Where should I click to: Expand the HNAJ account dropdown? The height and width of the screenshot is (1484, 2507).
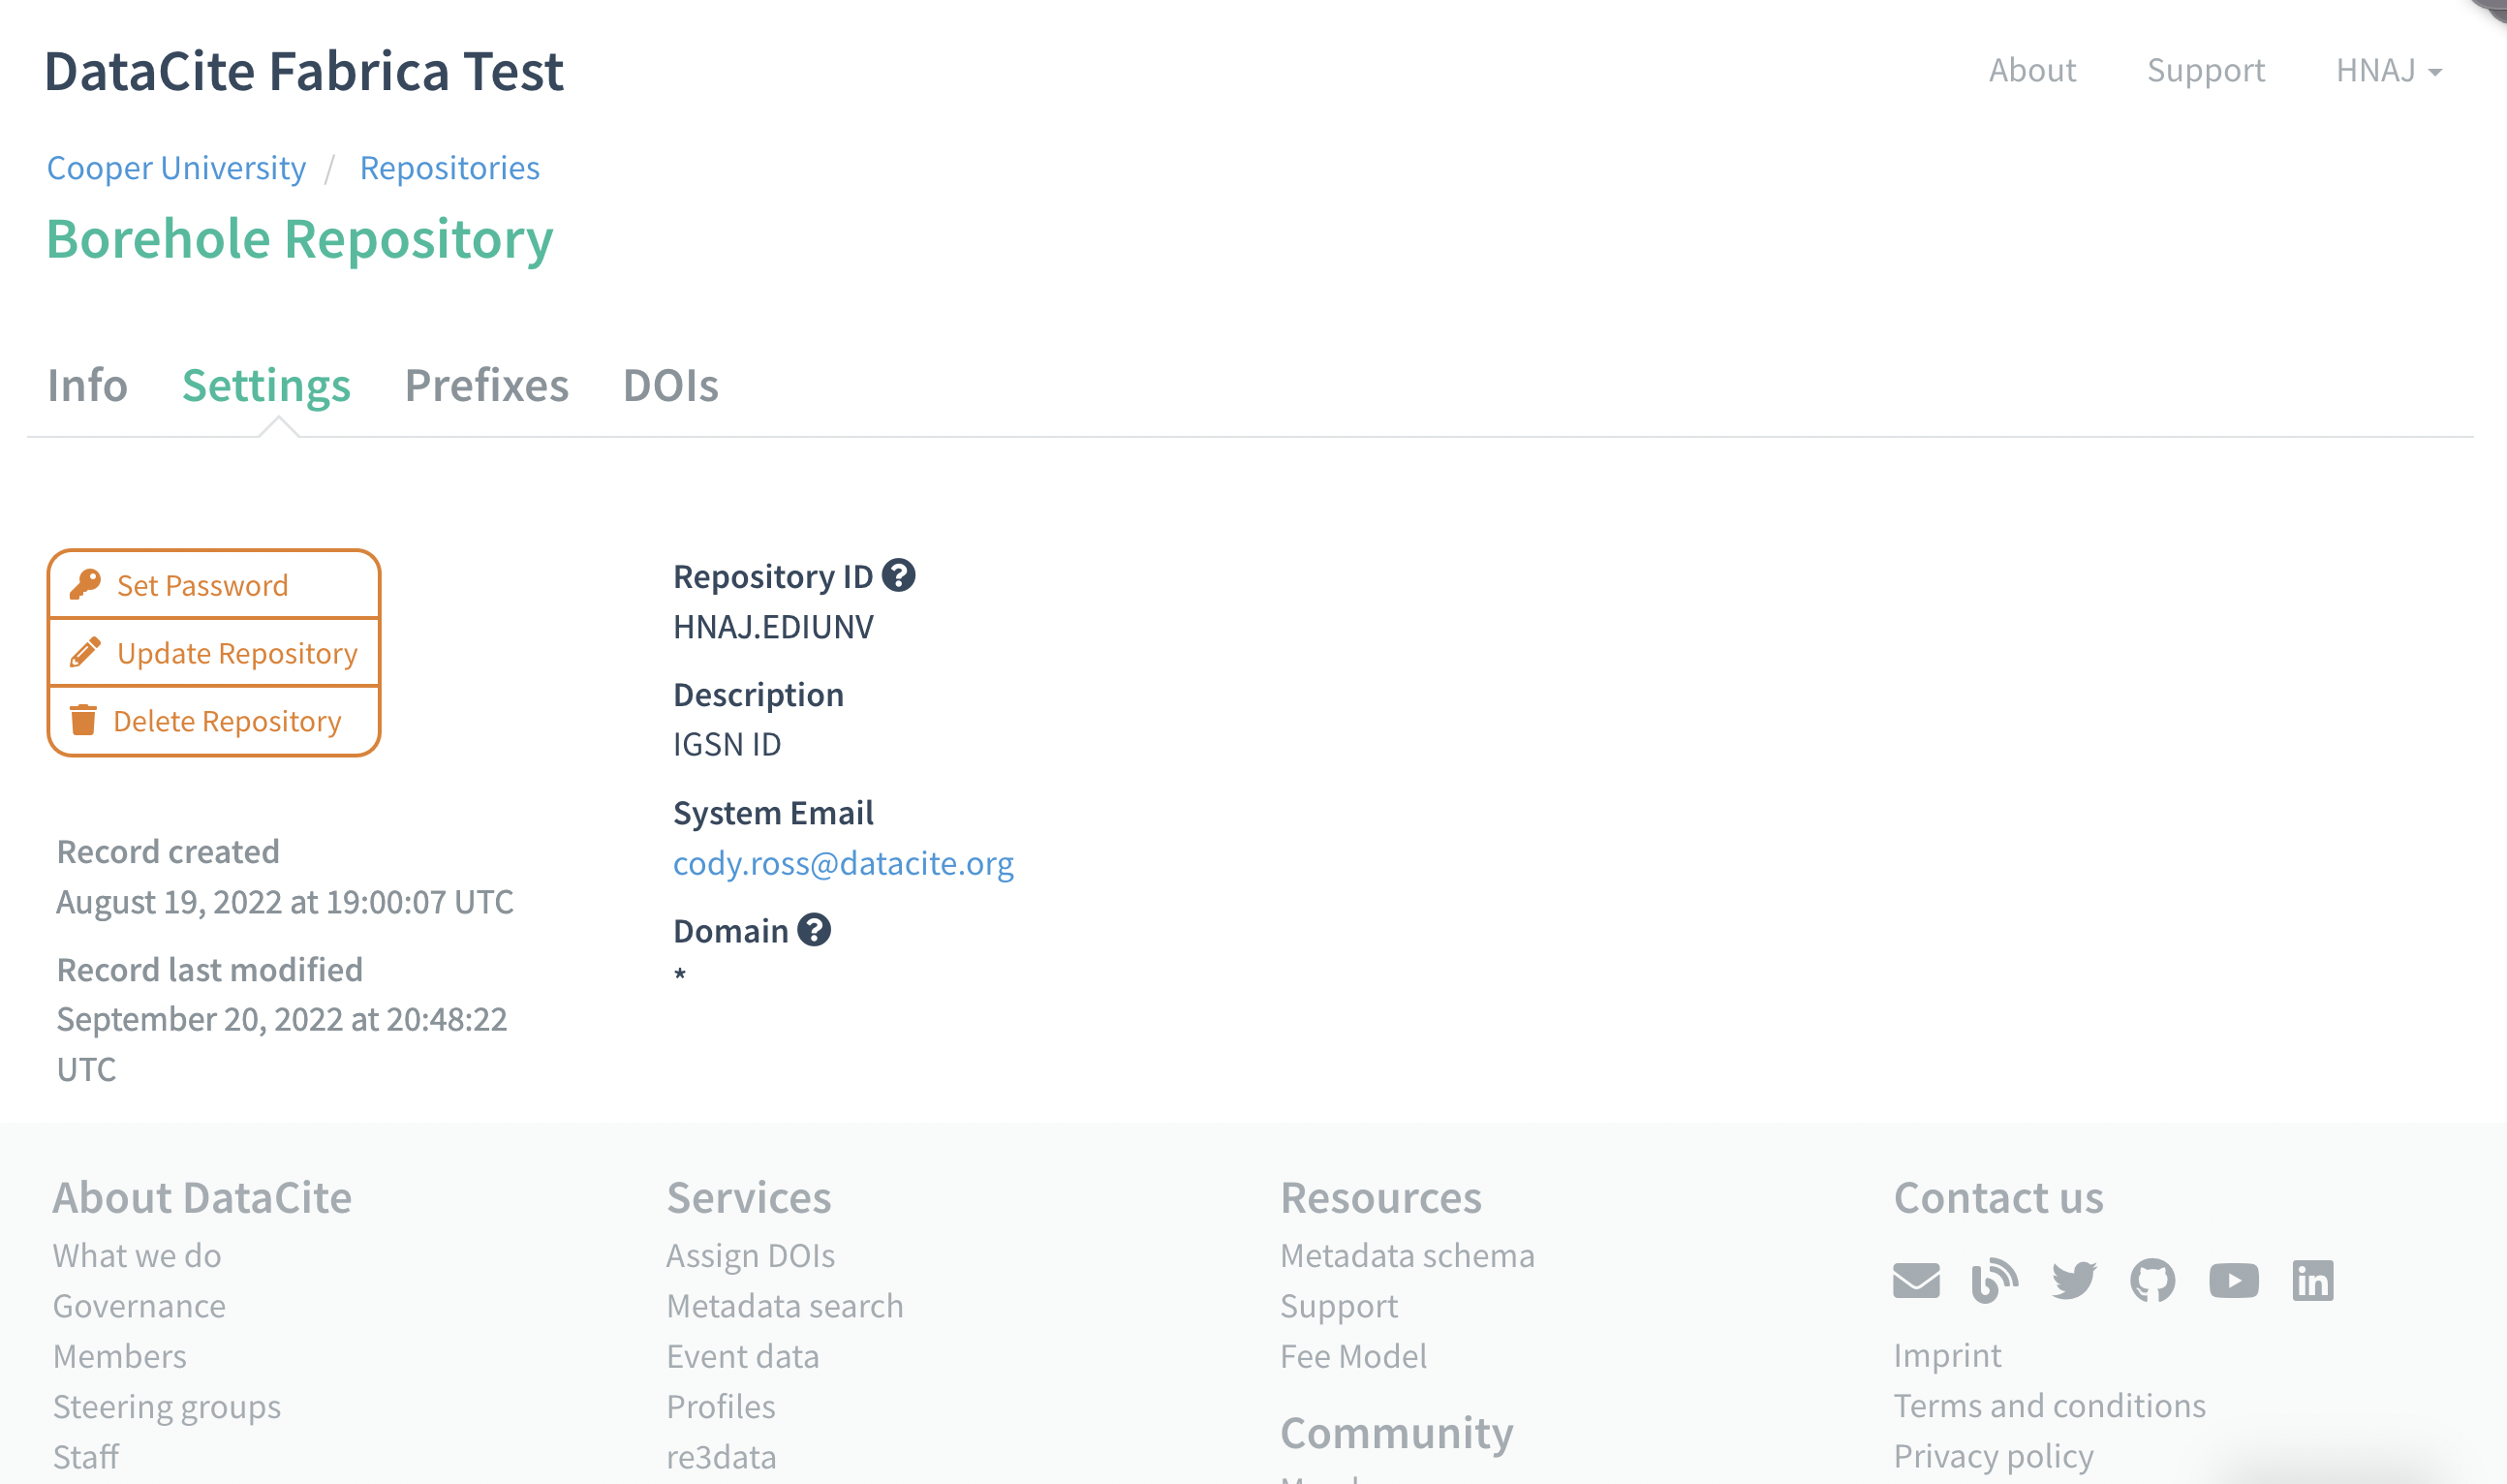click(2388, 71)
